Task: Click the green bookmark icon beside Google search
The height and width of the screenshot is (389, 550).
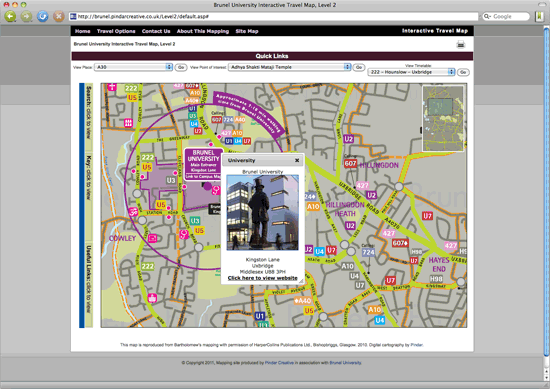Action: pos(539,16)
